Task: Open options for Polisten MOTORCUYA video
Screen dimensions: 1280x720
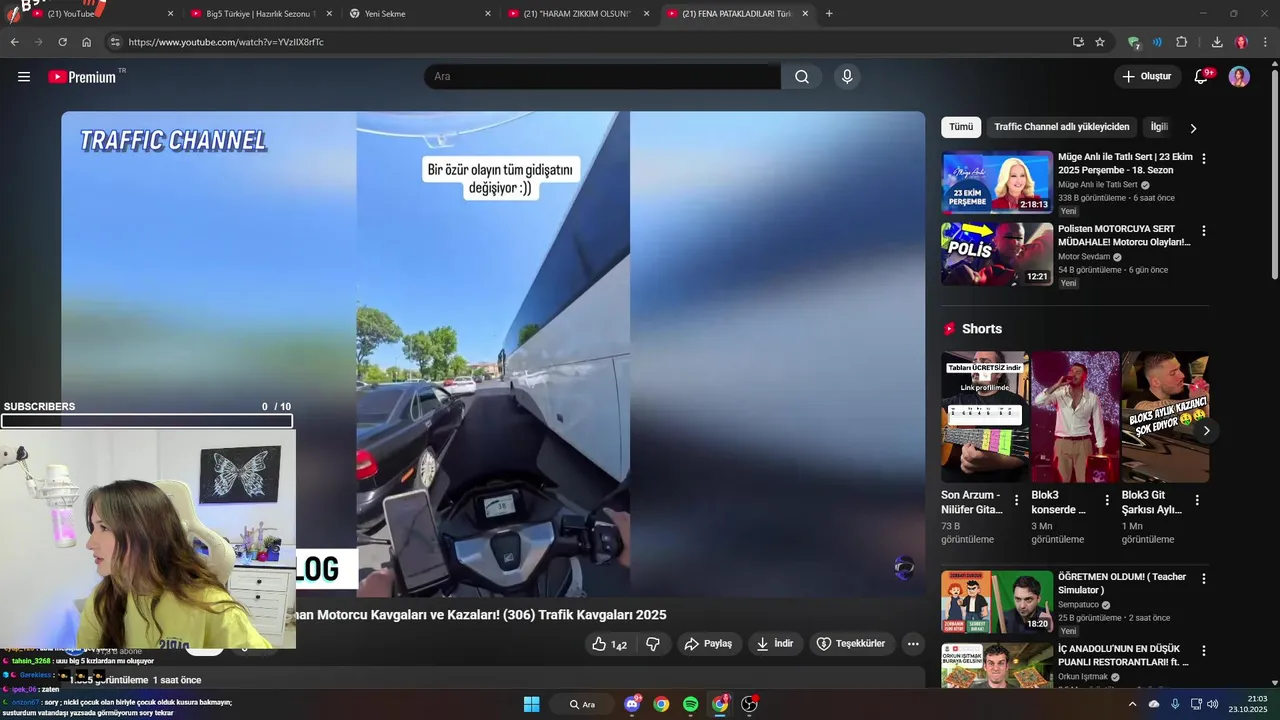Action: point(1203,231)
